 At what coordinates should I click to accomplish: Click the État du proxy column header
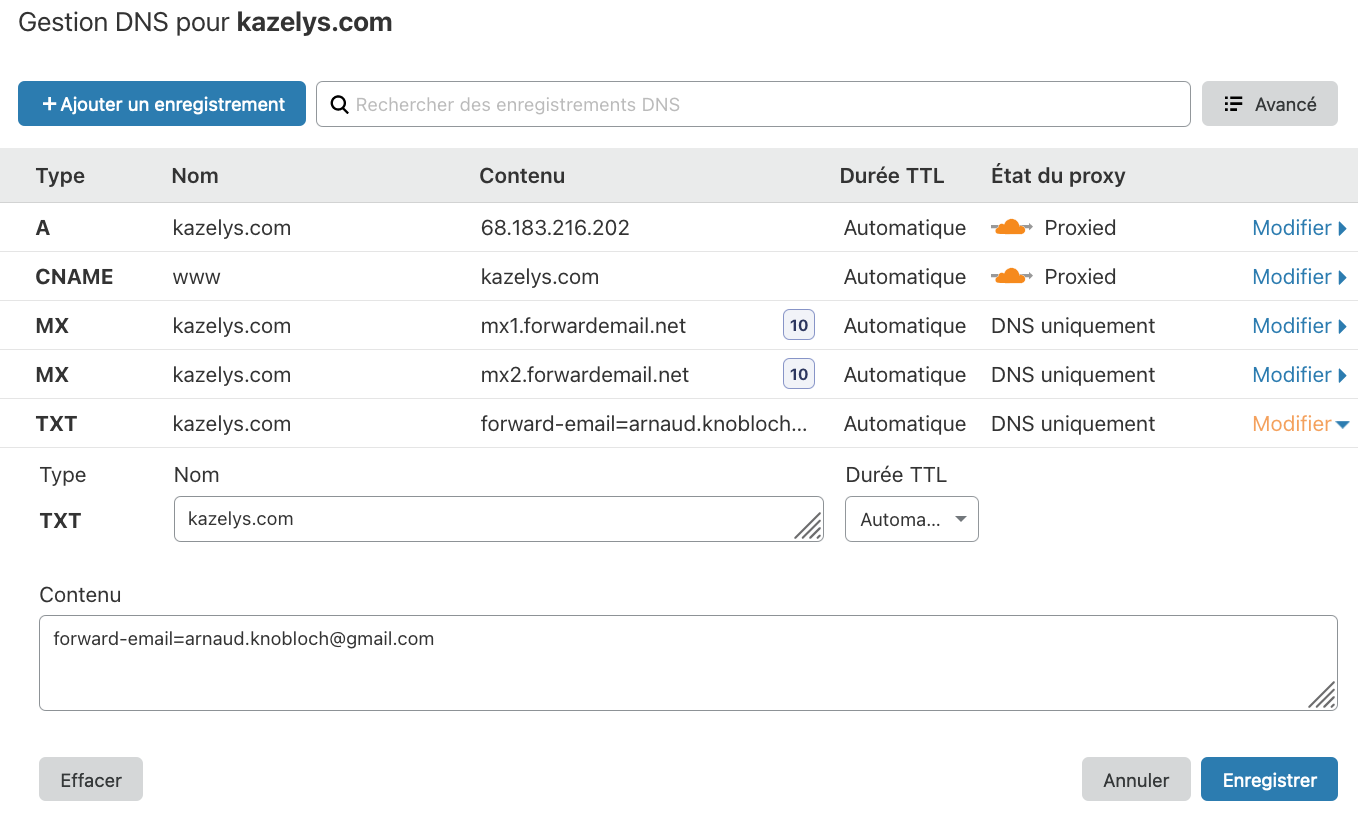tap(1058, 176)
